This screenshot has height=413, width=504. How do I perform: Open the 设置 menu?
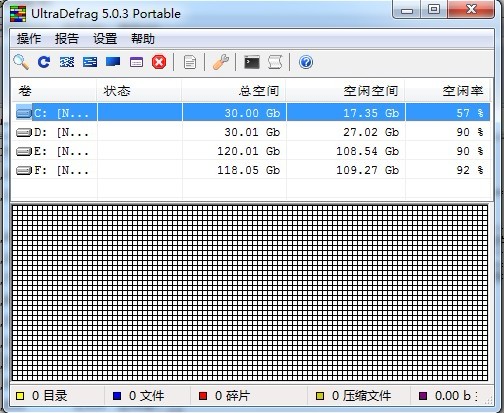click(x=105, y=39)
